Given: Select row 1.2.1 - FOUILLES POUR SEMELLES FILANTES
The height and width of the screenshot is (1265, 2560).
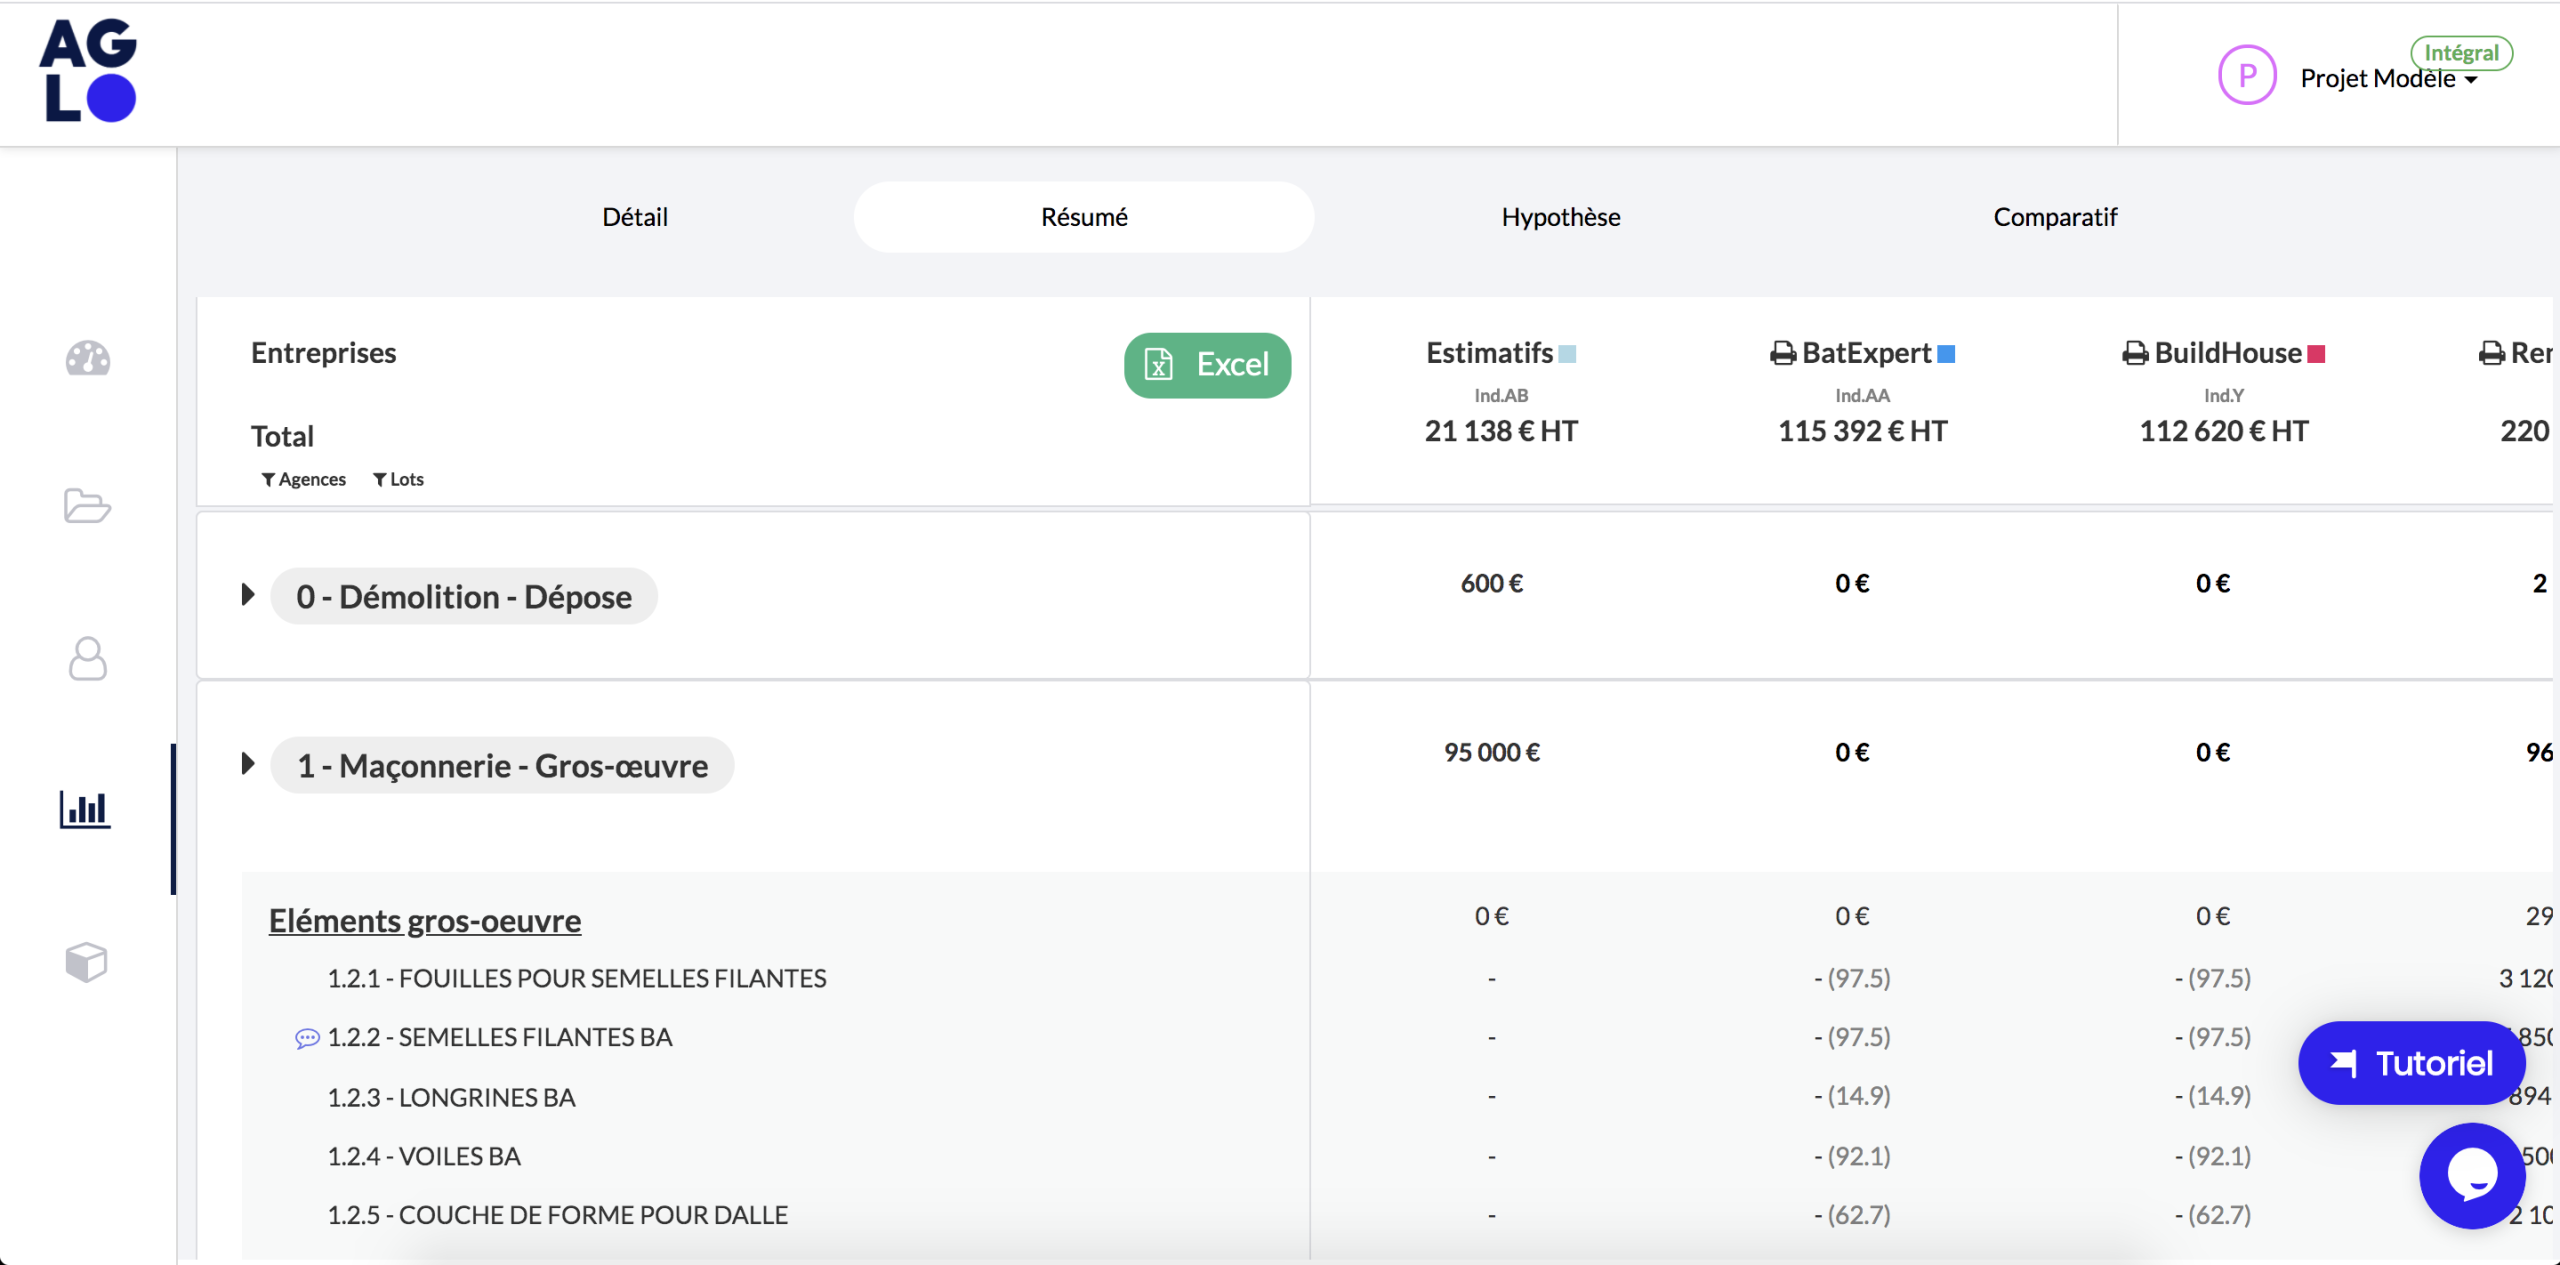Looking at the screenshot, I should click(x=577, y=978).
